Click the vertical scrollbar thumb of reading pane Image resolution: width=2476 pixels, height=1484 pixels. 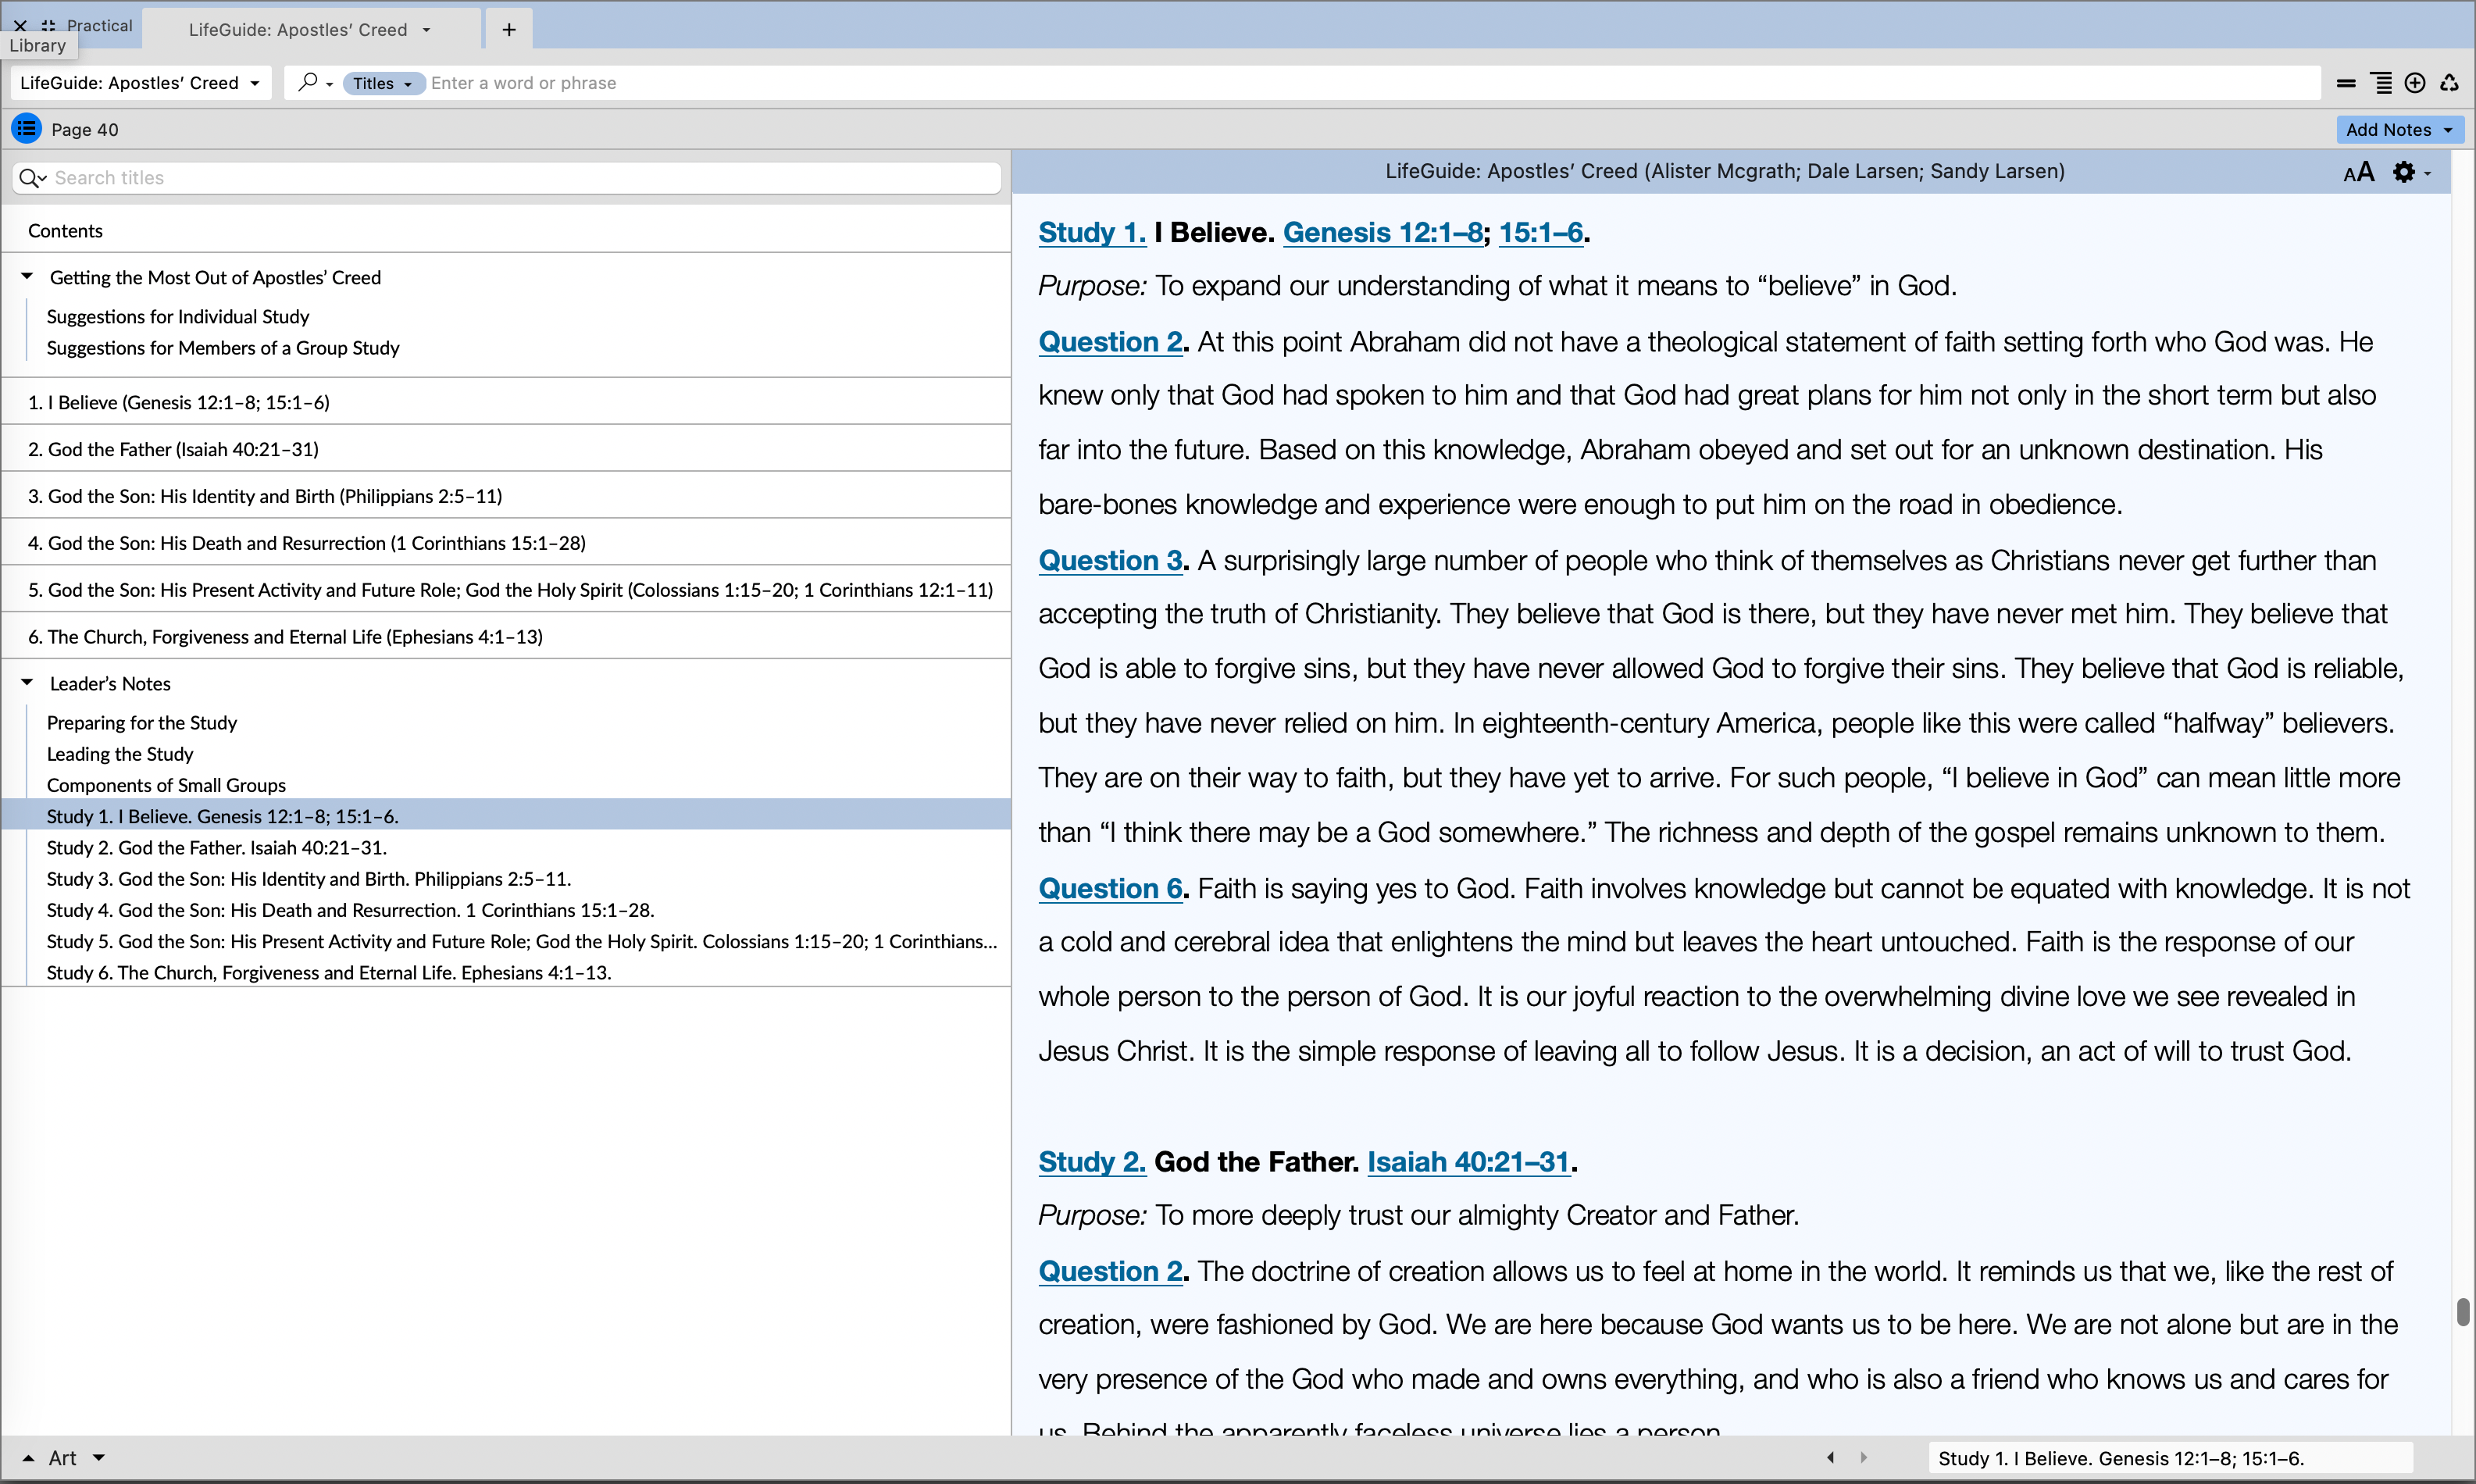[x=2462, y=1311]
